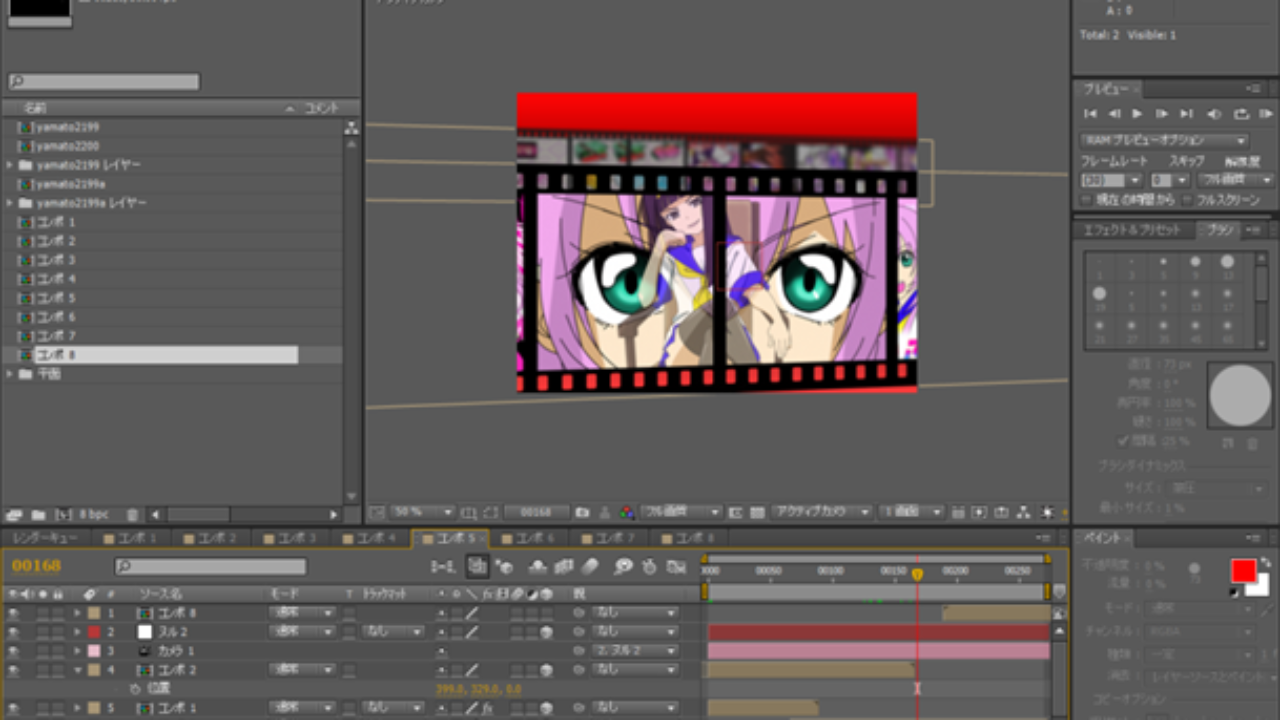
Task: Toggle position stopwatch for 位置 property
Action: coord(135,689)
